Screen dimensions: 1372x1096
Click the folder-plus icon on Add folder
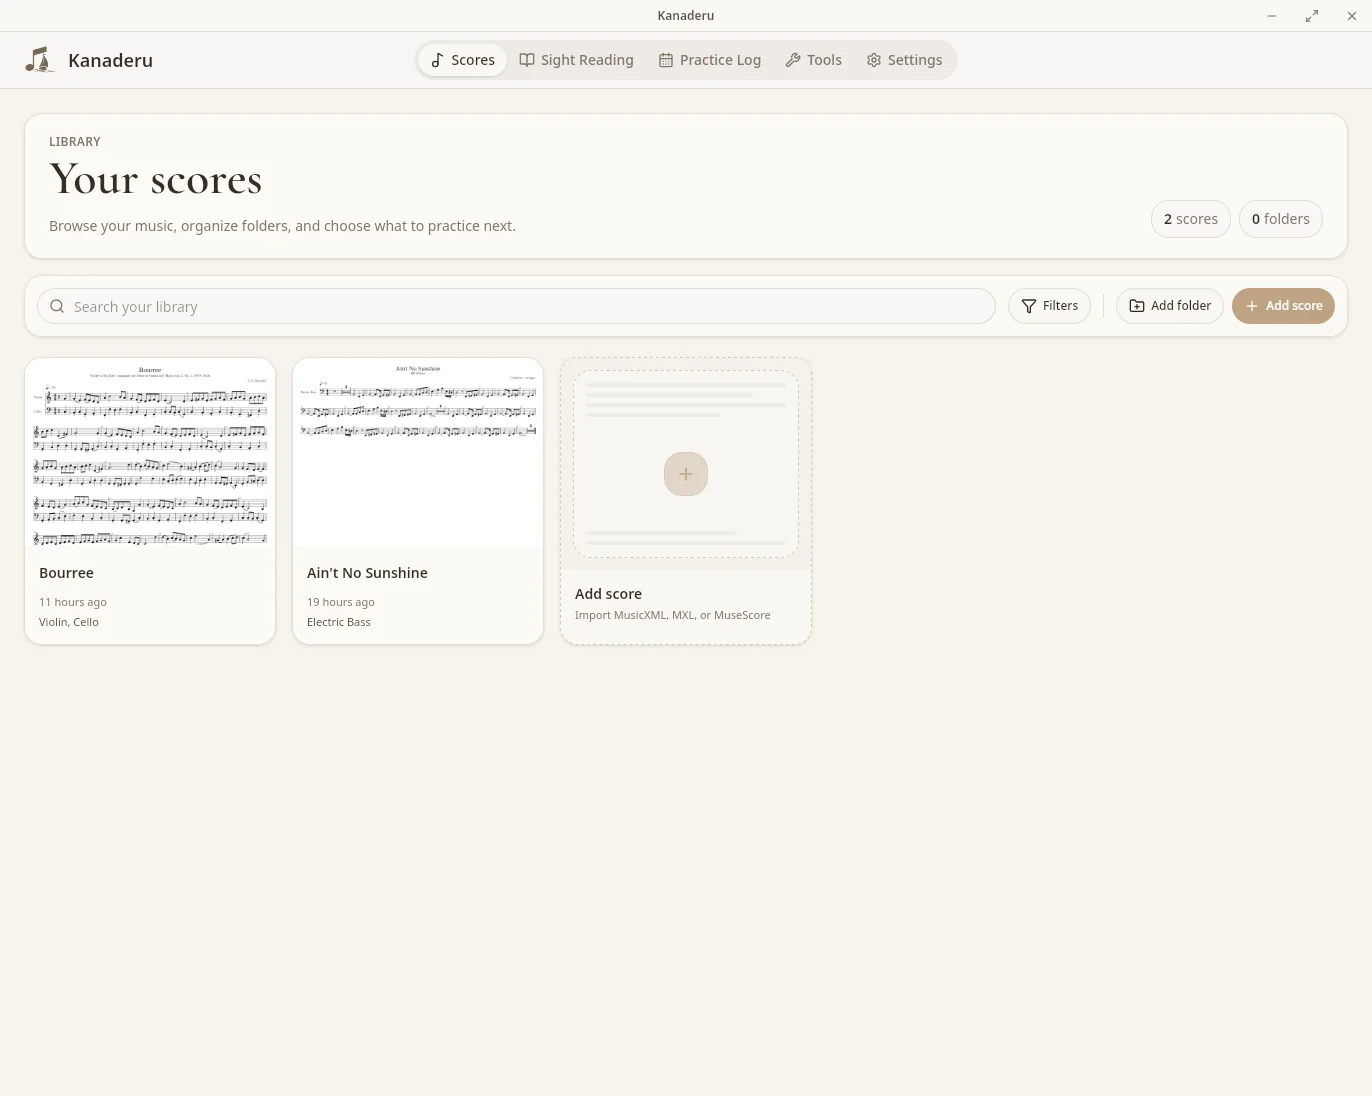click(1137, 306)
